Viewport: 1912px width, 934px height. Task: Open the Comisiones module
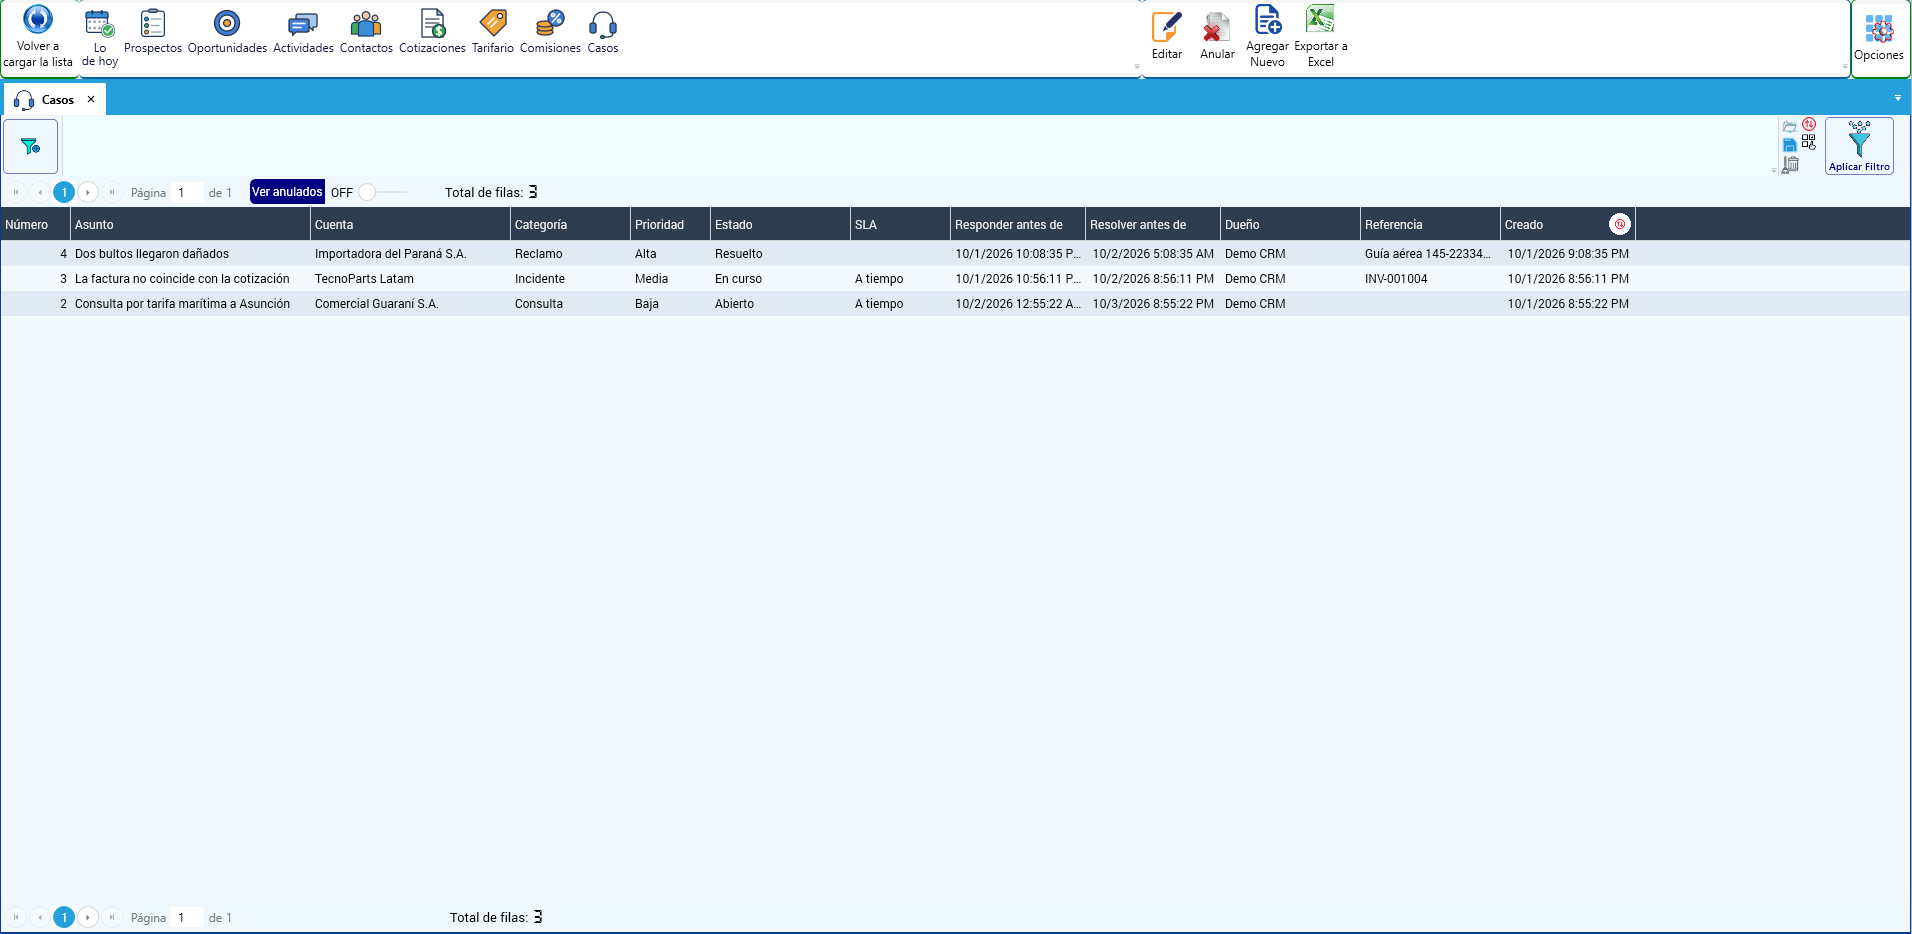[x=550, y=32]
